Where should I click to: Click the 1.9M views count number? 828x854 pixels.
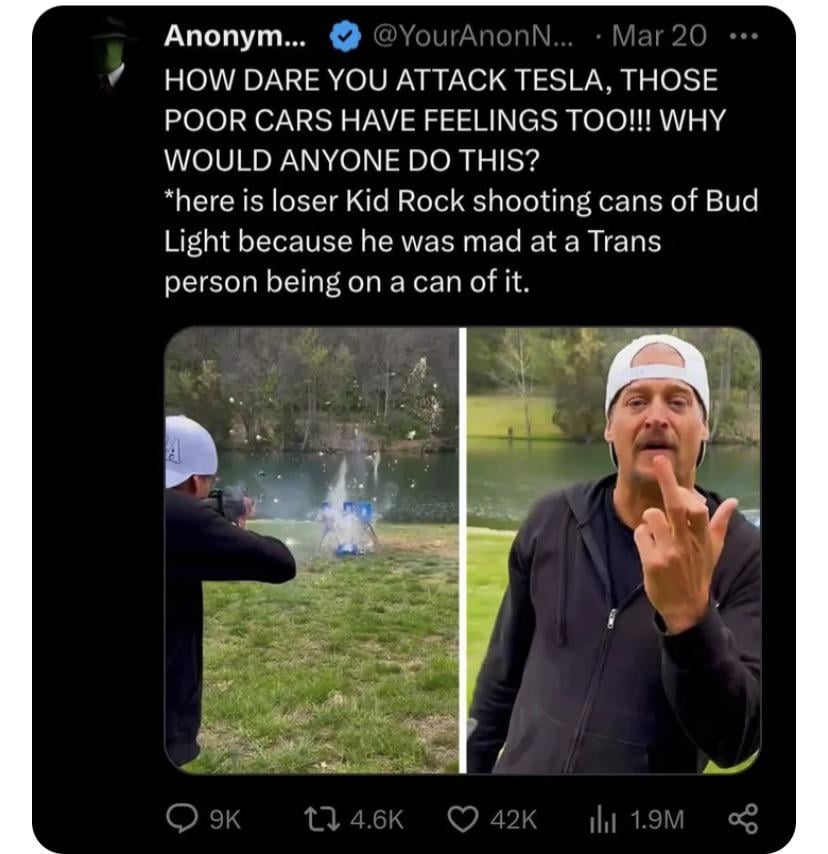point(659,819)
